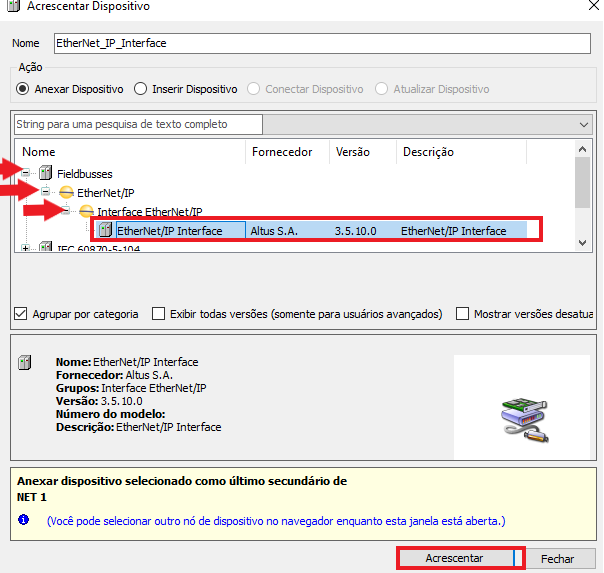Screen dimensions: 604x573
Task: Click the Fechar button
Action: (x=557, y=558)
